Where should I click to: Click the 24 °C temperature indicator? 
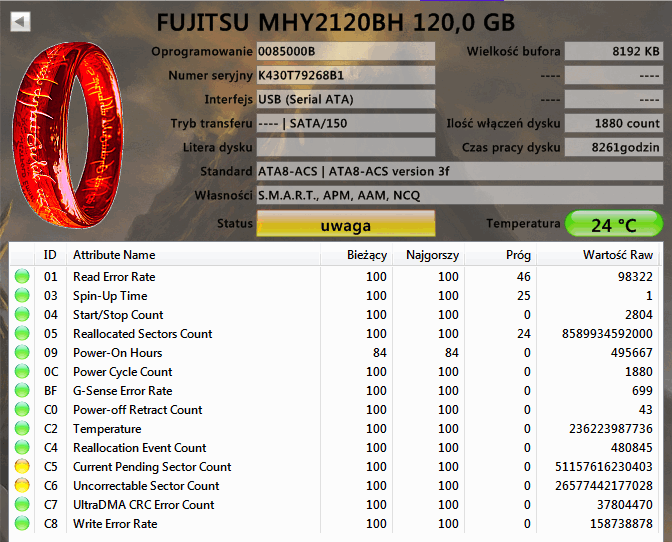point(614,223)
